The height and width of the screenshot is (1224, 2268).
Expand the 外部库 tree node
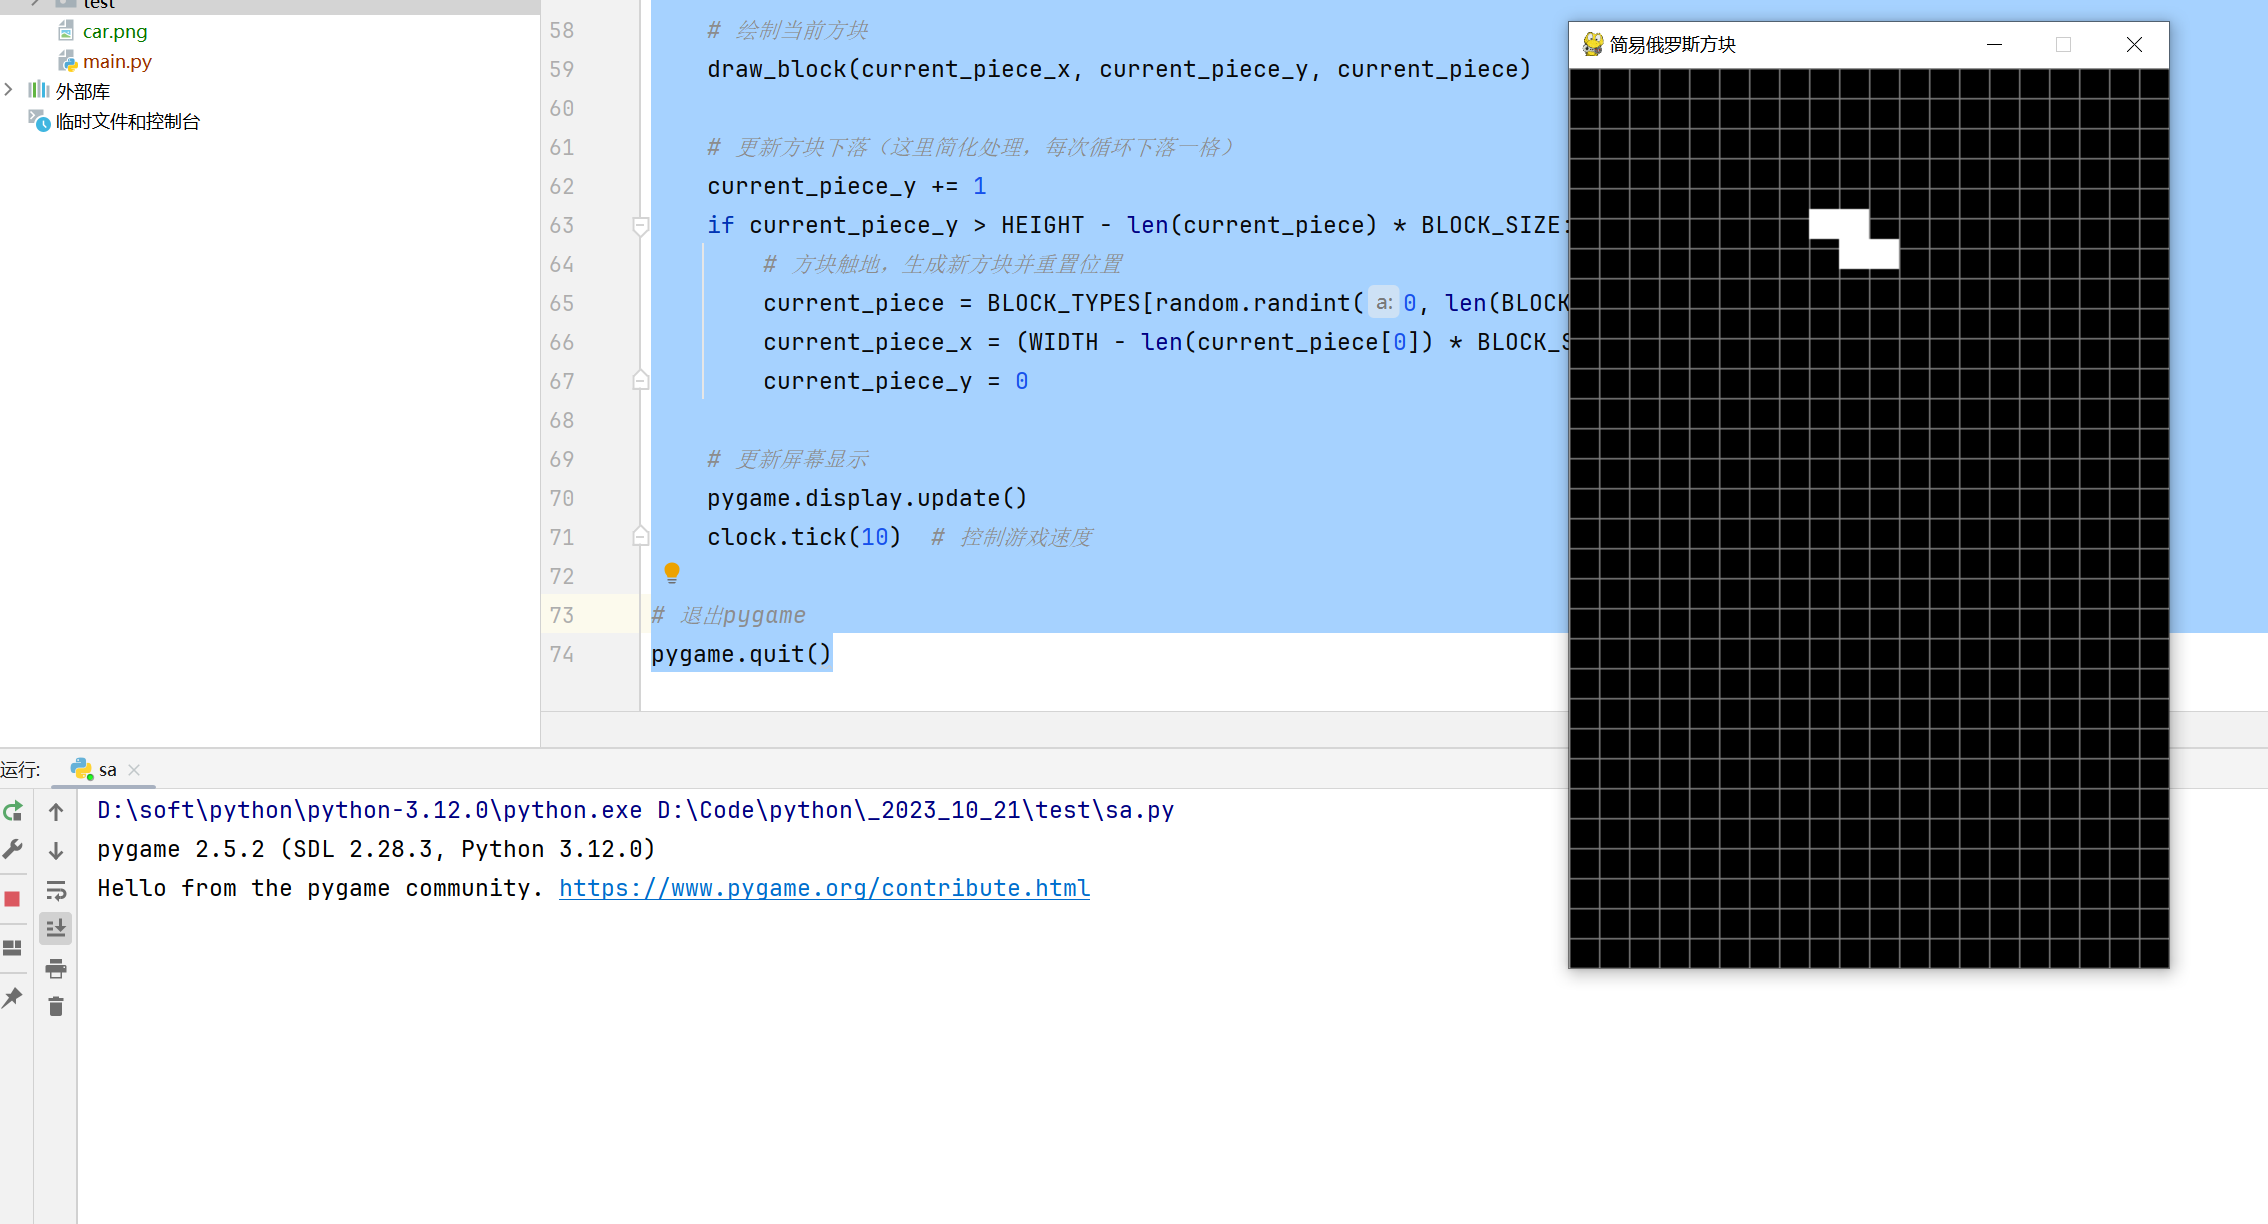(x=9, y=90)
